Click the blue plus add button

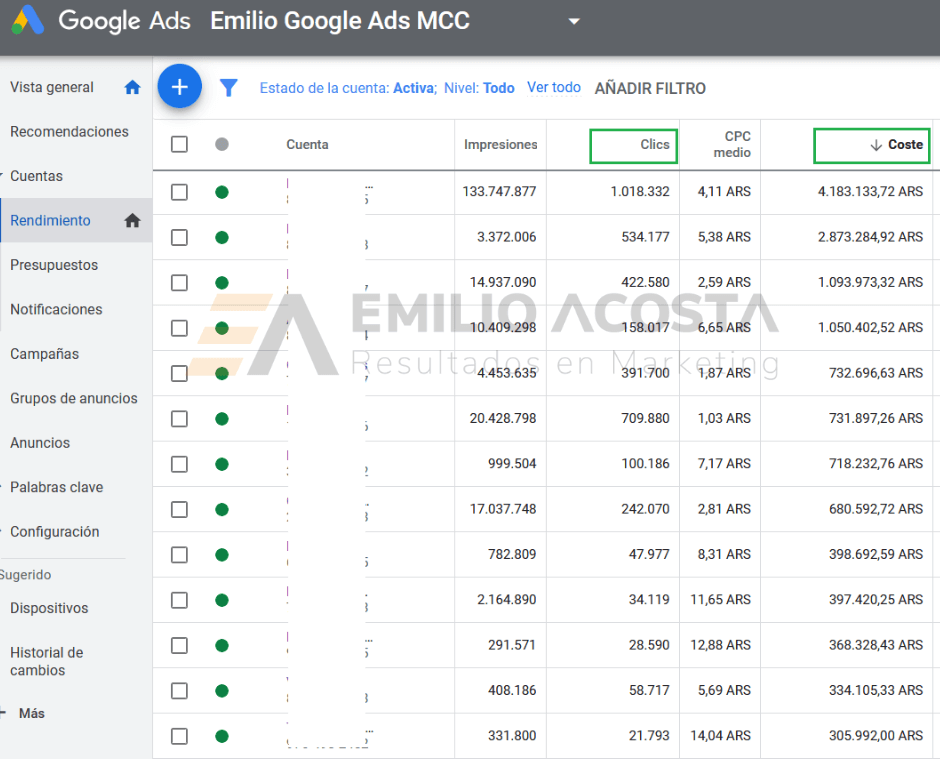click(179, 86)
